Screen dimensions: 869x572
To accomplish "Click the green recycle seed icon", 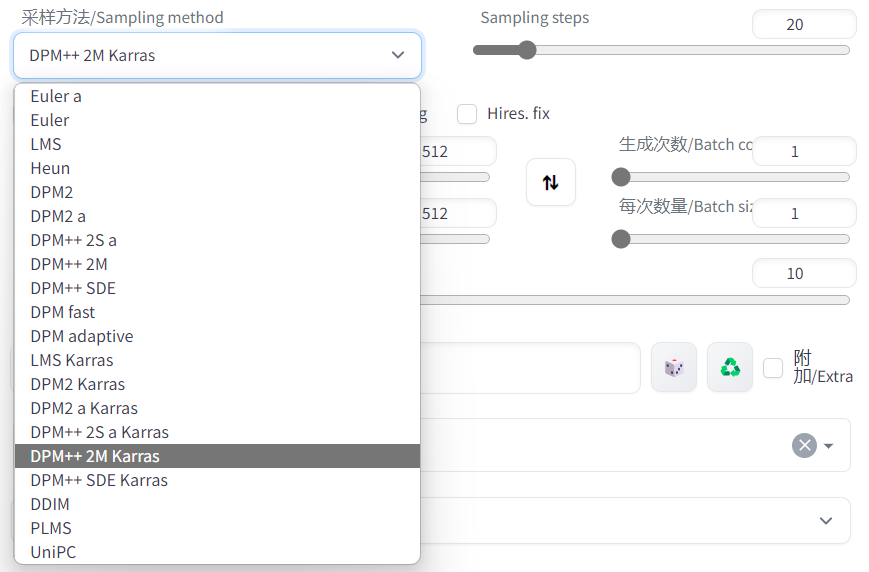I will (x=730, y=368).
